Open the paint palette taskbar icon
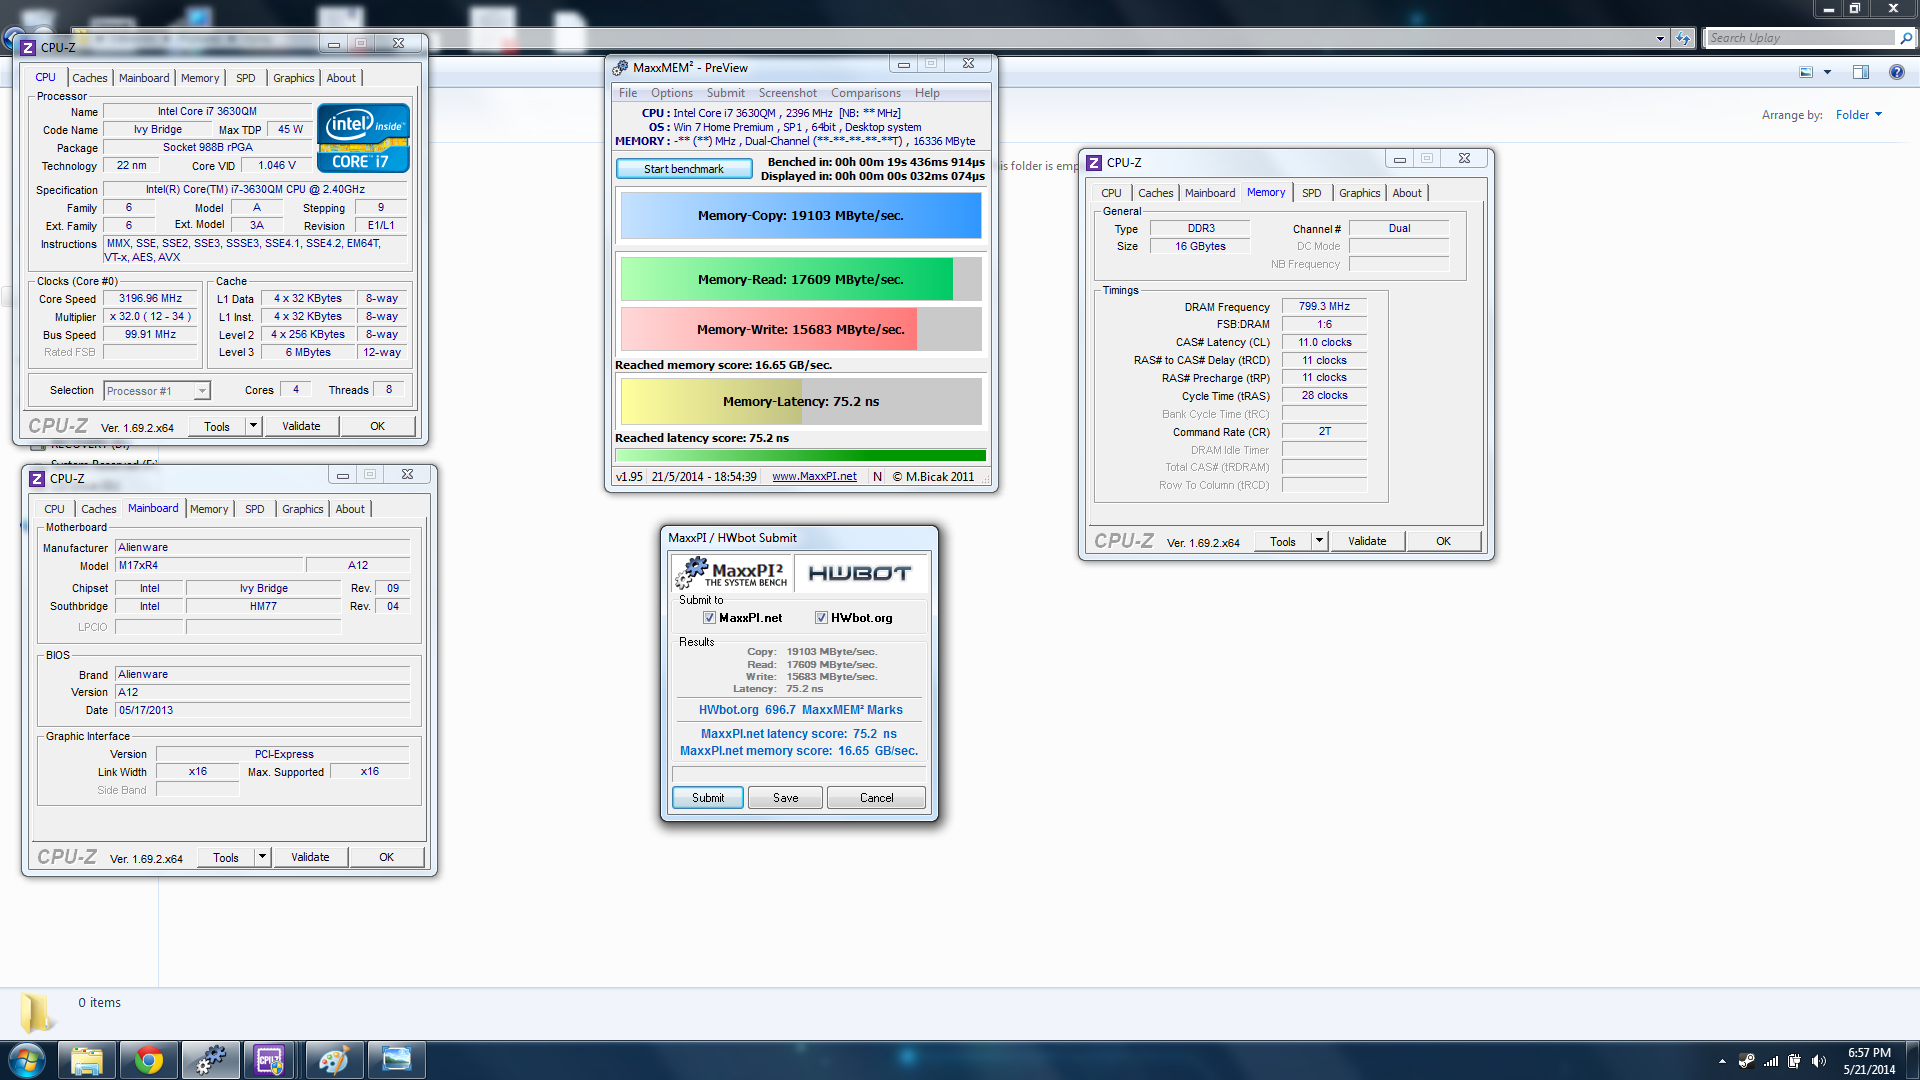Image resolution: width=1920 pixels, height=1080 pixels. coord(333,1060)
